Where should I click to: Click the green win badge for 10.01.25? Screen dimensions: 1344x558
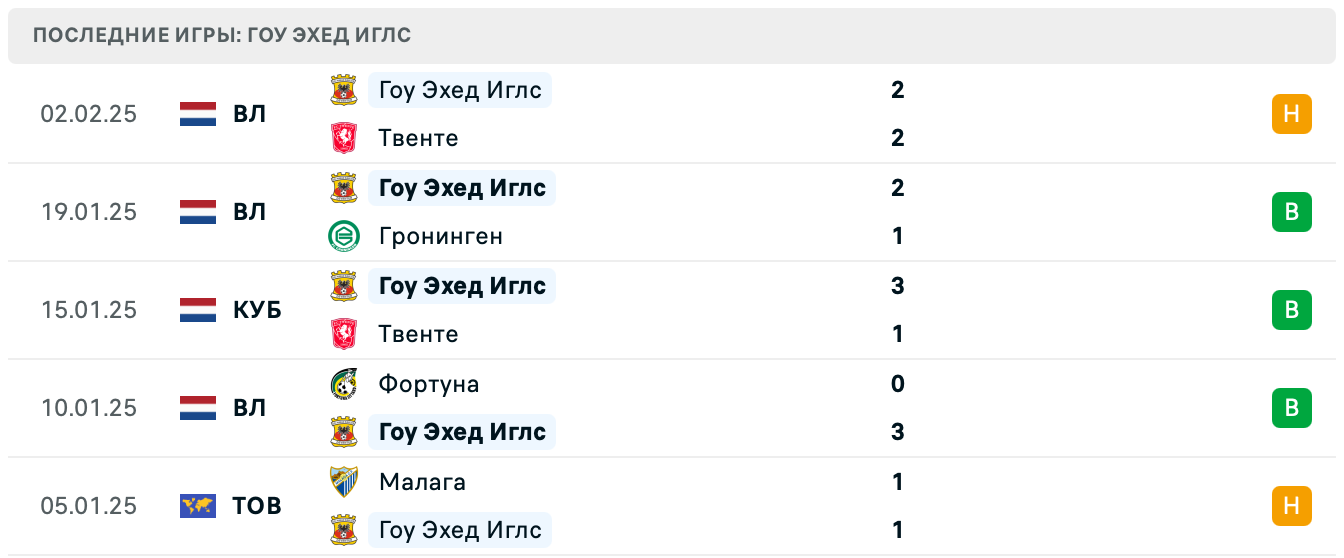pos(1291,408)
